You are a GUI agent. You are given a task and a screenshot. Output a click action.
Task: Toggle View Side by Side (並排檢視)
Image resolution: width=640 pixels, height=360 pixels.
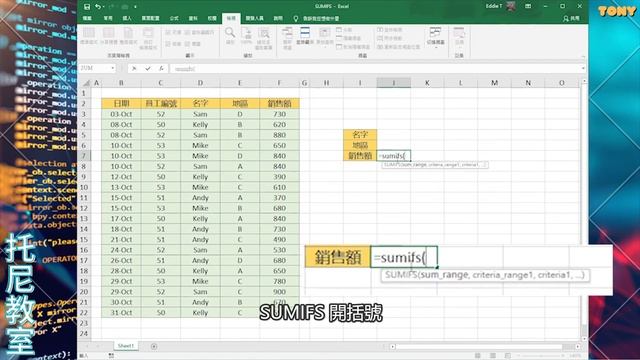[x=389, y=30]
